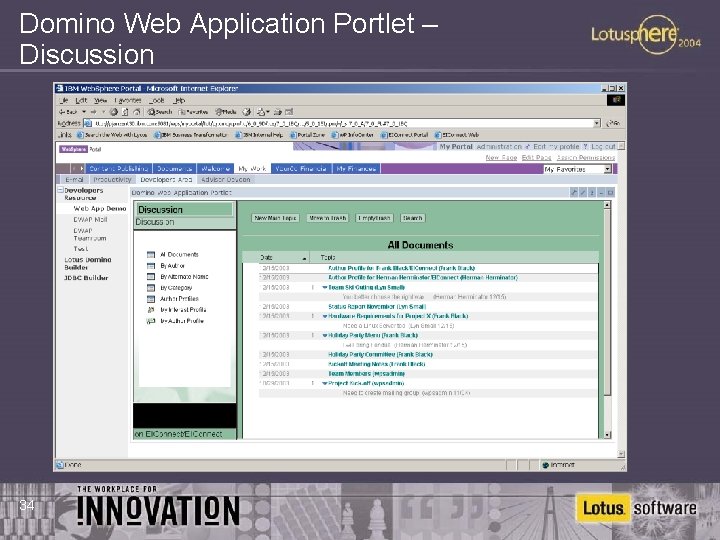Switch to the Content Publishing tab
The width and height of the screenshot is (720, 540).
pyautogui.click(x=118, y=169)
